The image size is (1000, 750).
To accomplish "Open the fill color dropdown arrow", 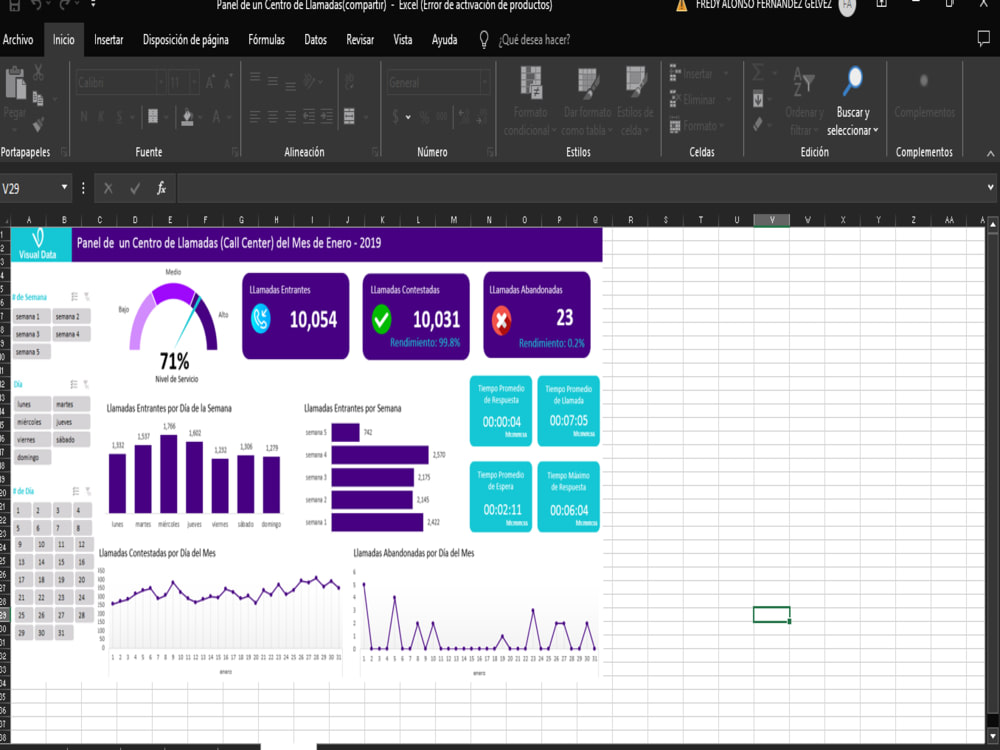I will 200,117.
